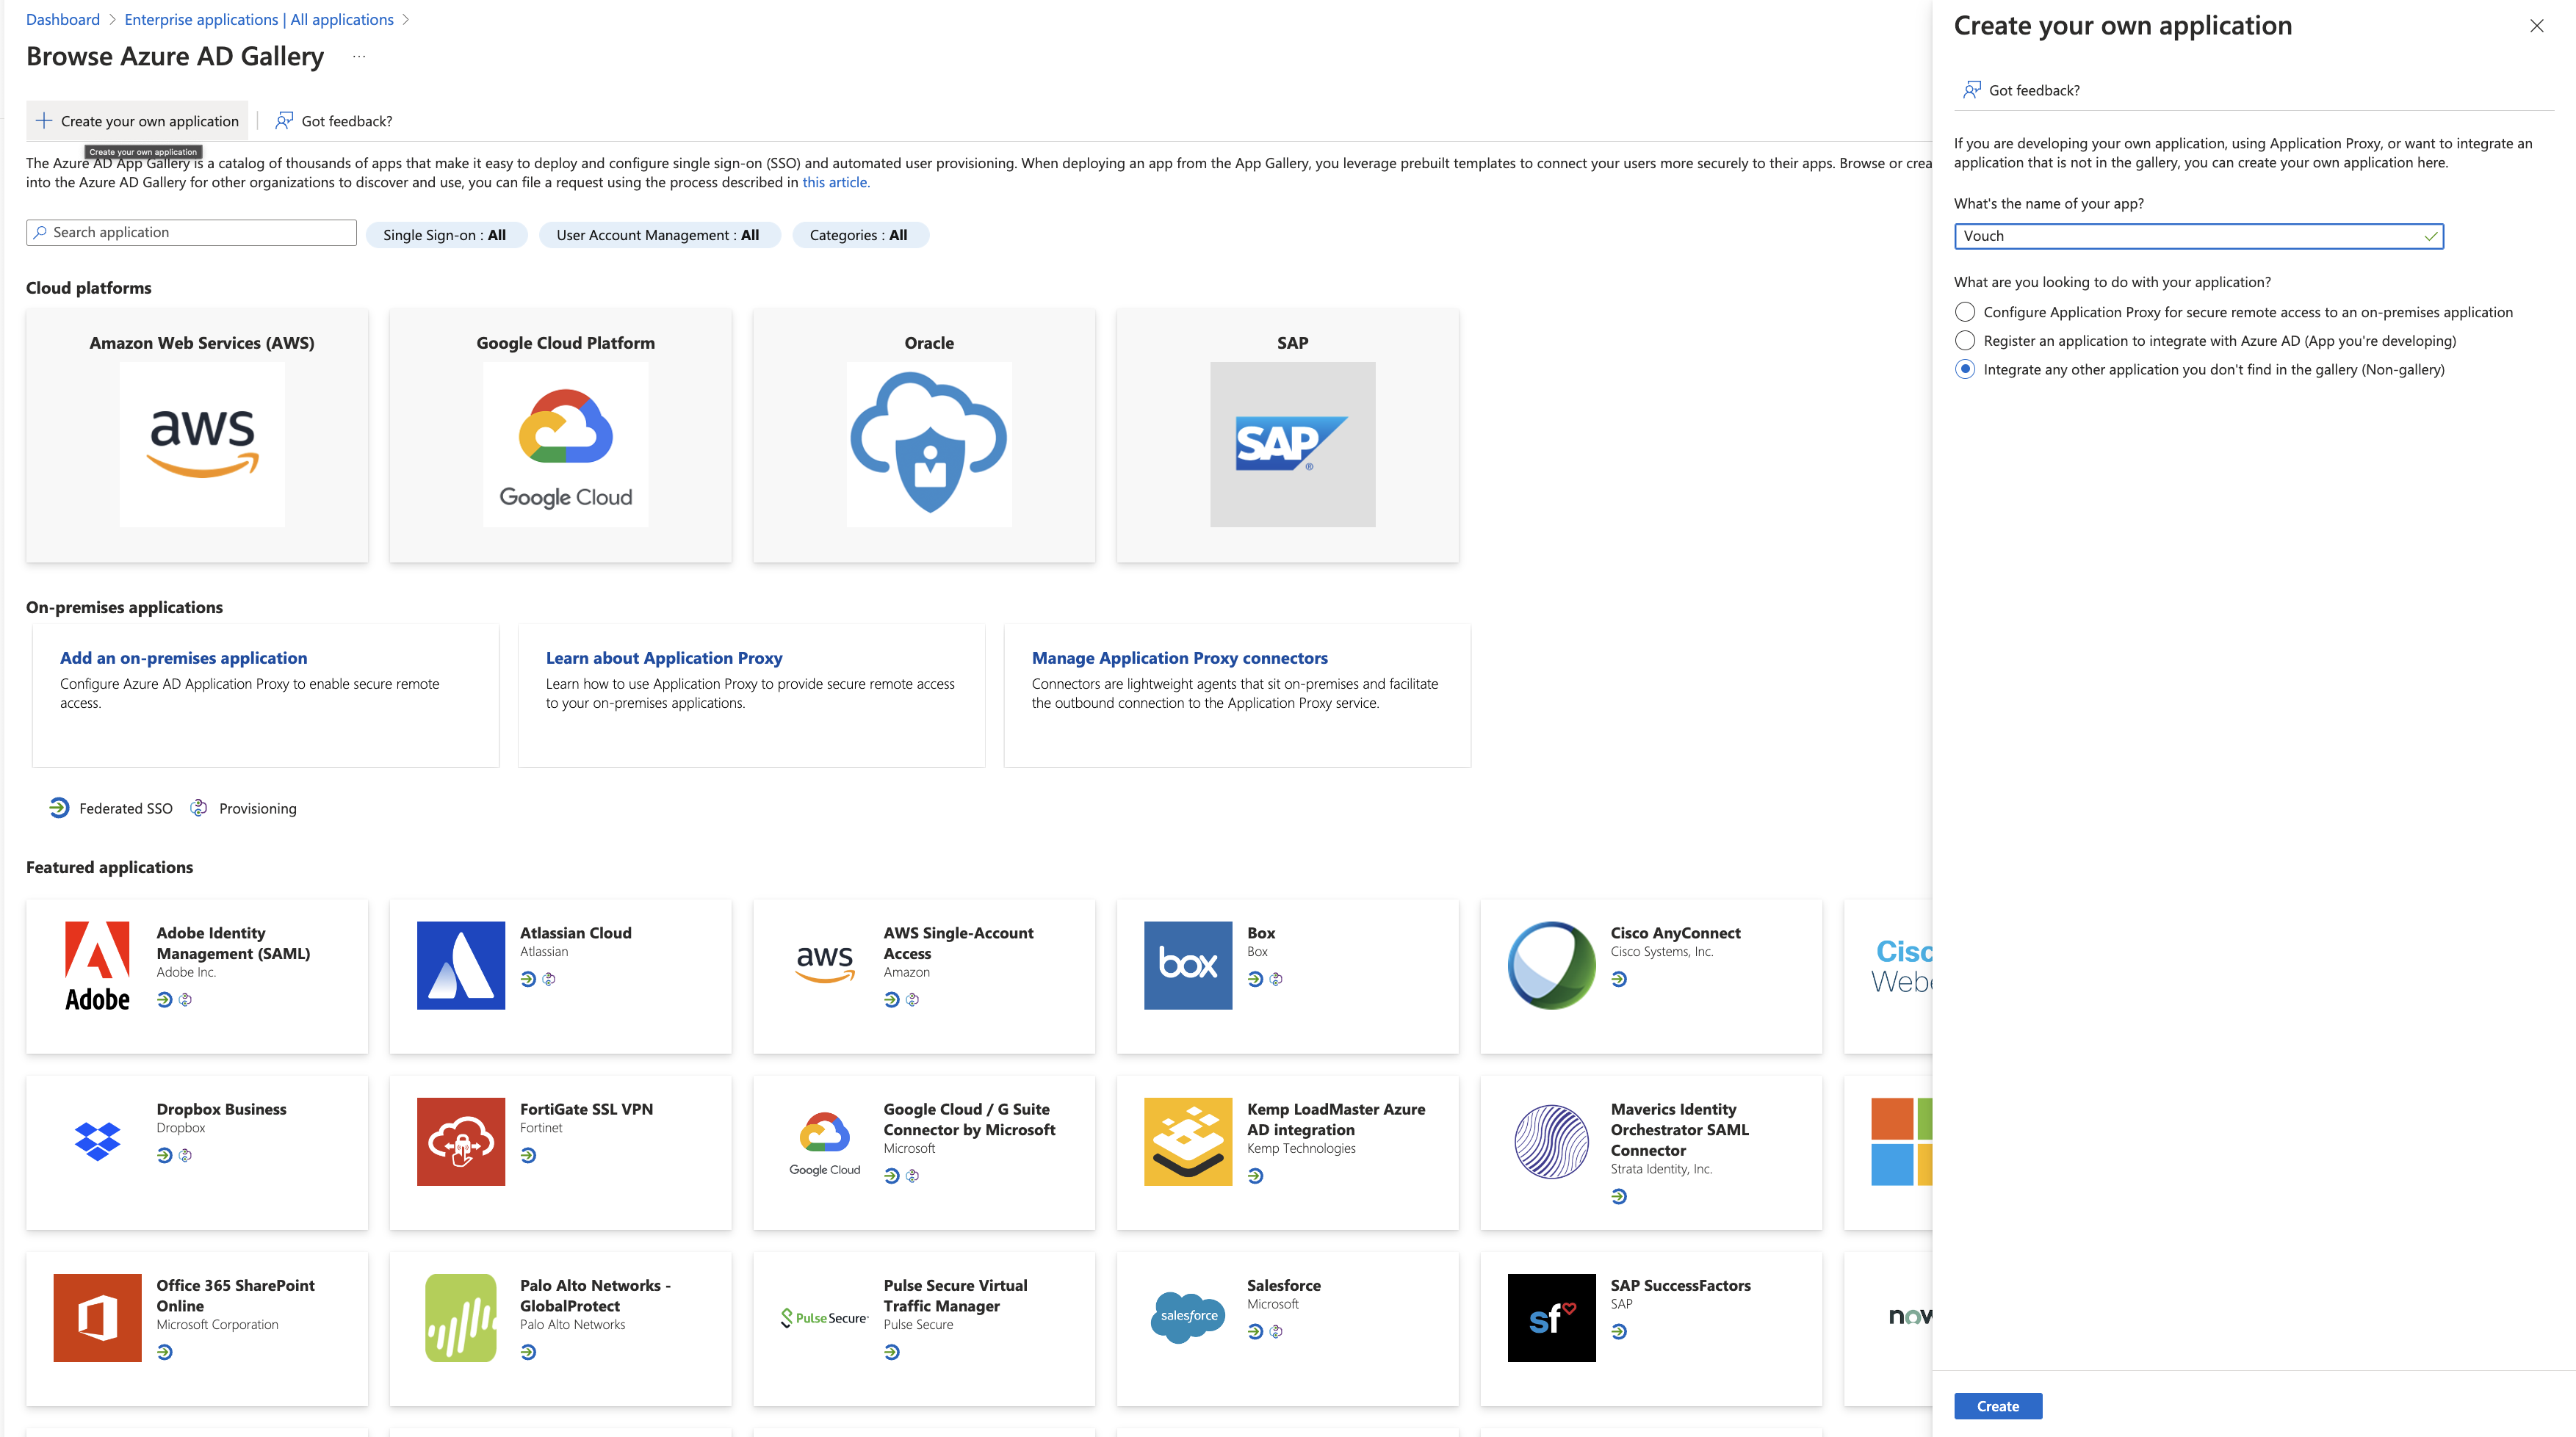Go to Enterprise applications breadcrumb
This screenshot has height=1437, width=2576.
258,19
